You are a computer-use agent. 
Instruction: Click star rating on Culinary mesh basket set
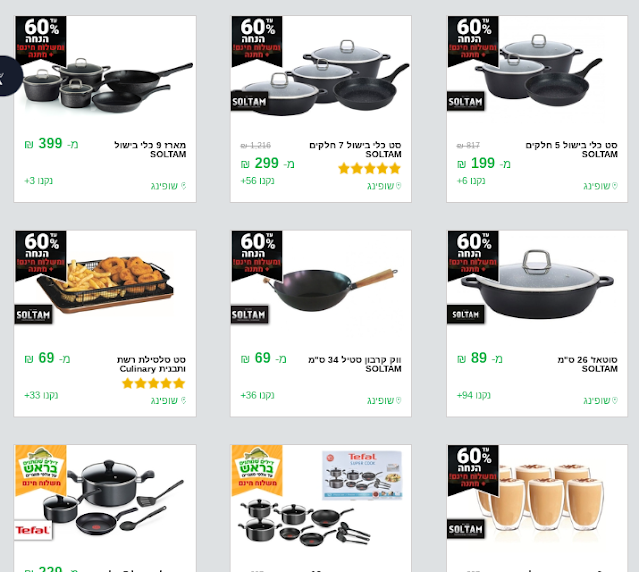pos(154,383)
